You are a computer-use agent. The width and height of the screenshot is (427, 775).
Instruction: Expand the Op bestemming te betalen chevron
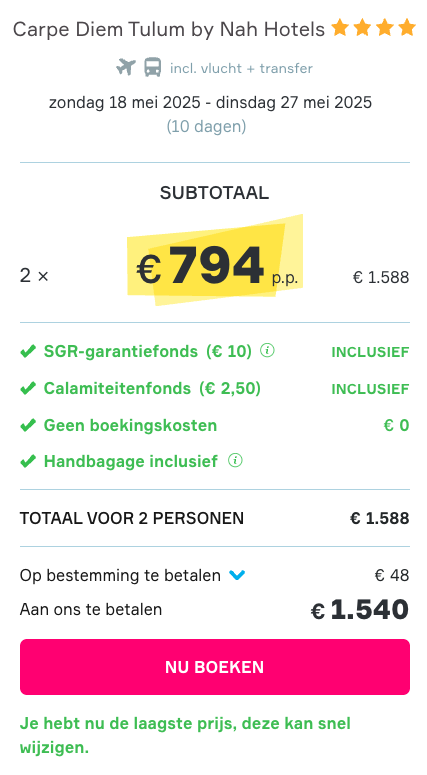click(237, 575)
